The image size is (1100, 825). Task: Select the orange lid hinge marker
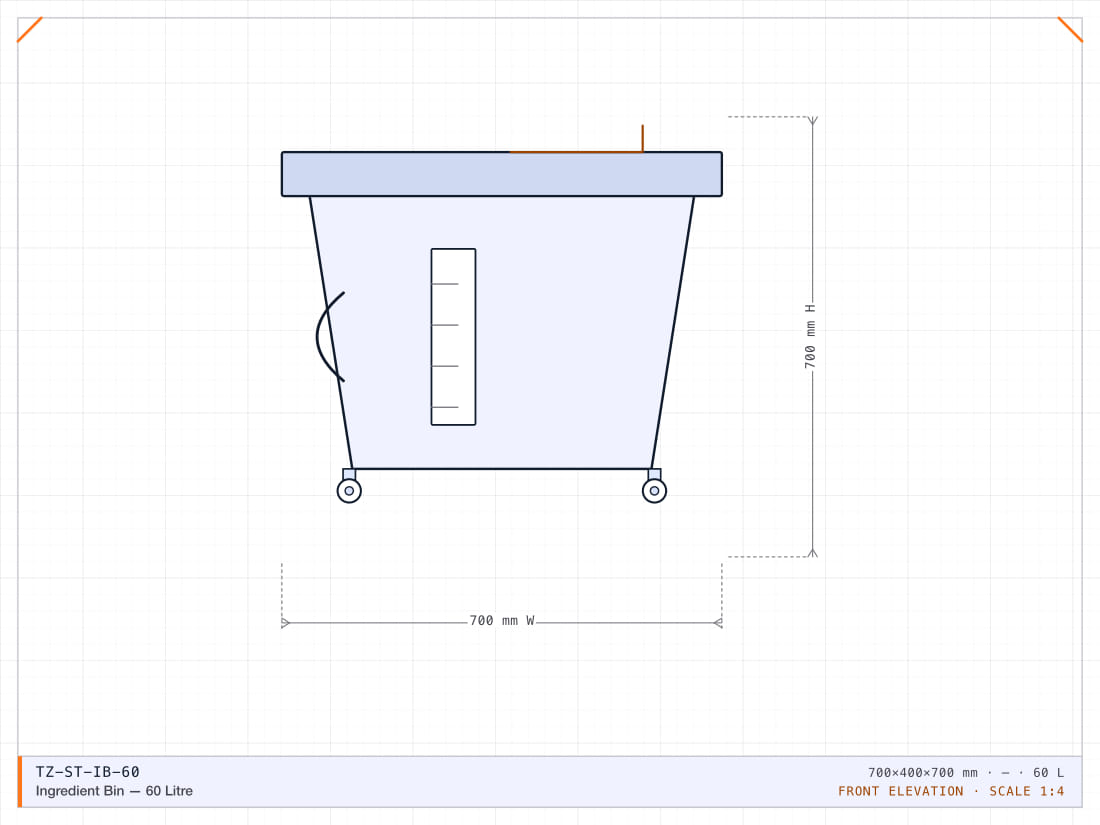[577, 139]
